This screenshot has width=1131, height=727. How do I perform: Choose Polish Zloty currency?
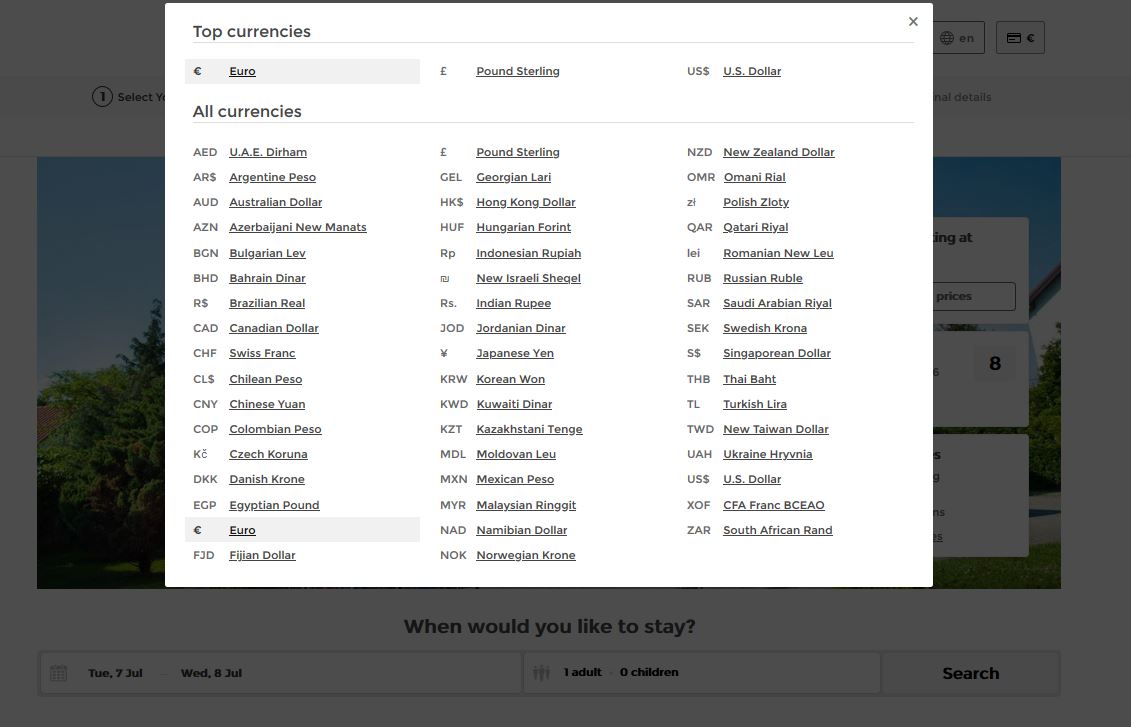[755, 203]
